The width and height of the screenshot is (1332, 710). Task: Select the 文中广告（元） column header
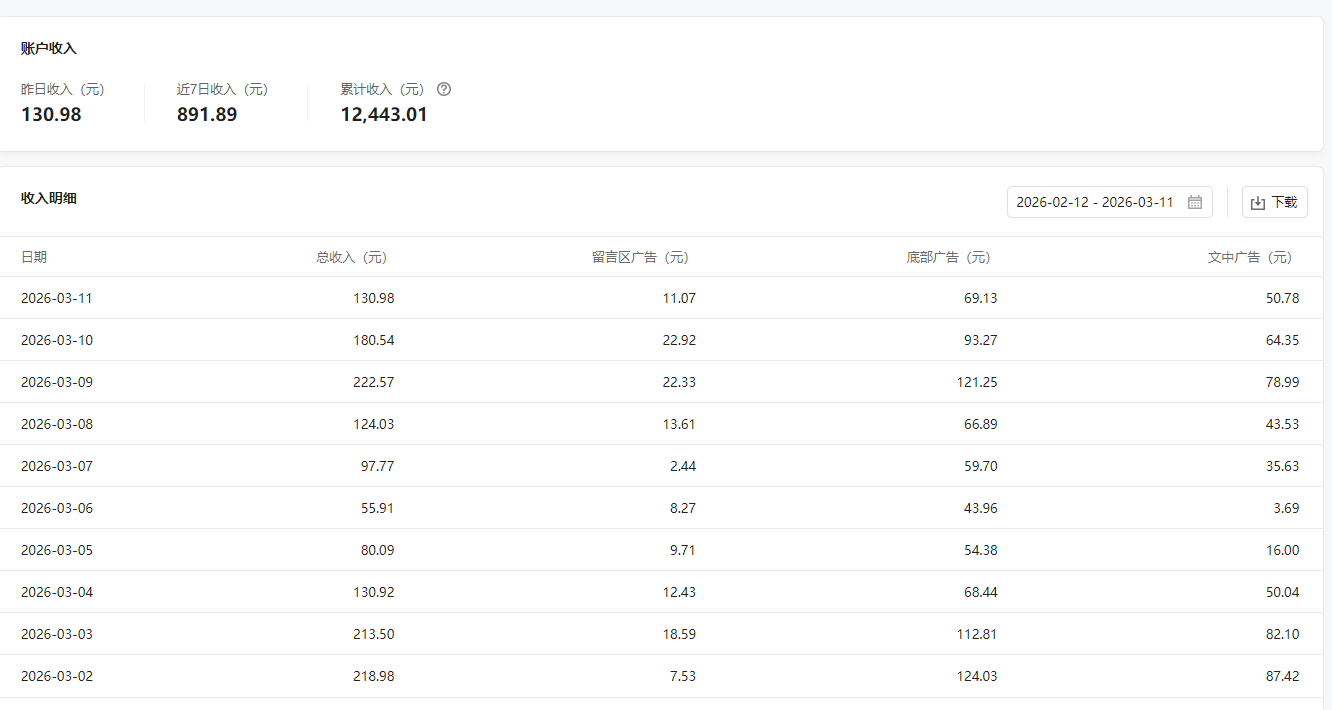(x=1250, y=257)
